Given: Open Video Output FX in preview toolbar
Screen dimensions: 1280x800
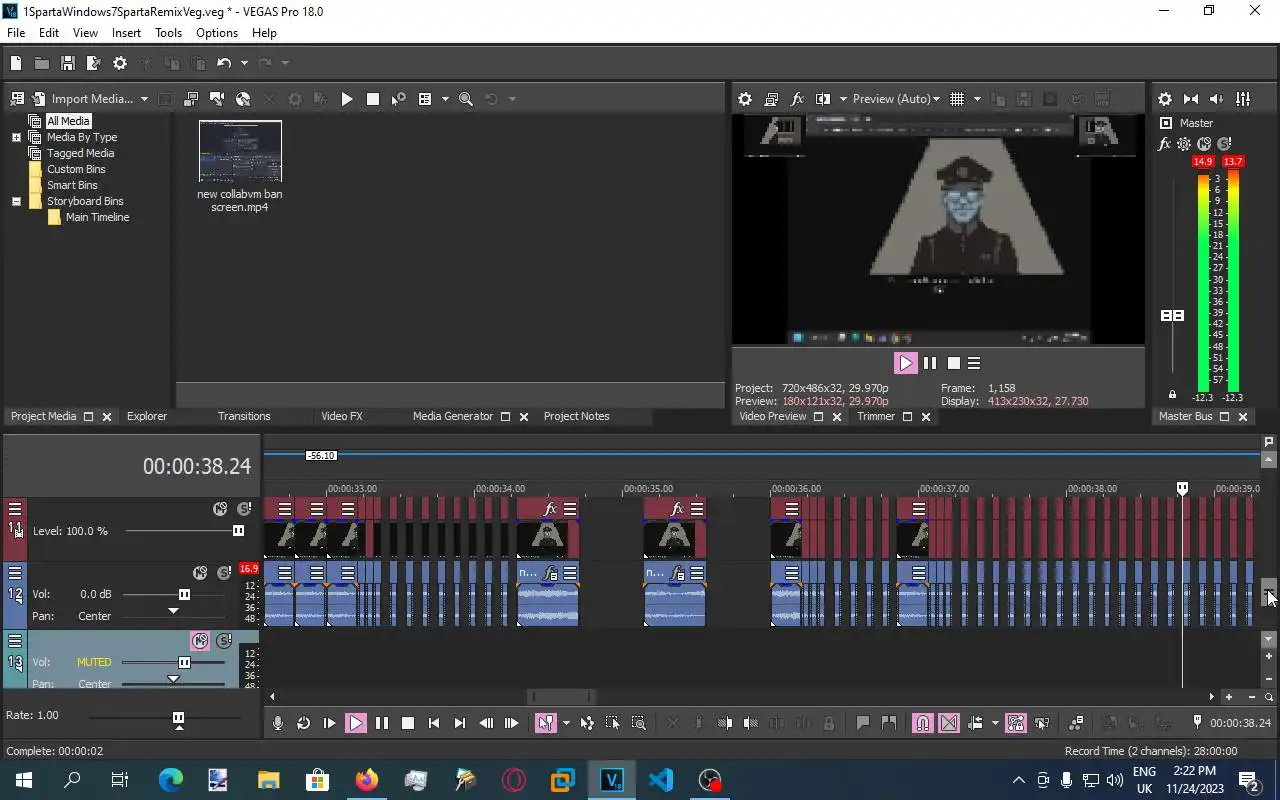Looking at the screenshot, I should pos(797,99).
